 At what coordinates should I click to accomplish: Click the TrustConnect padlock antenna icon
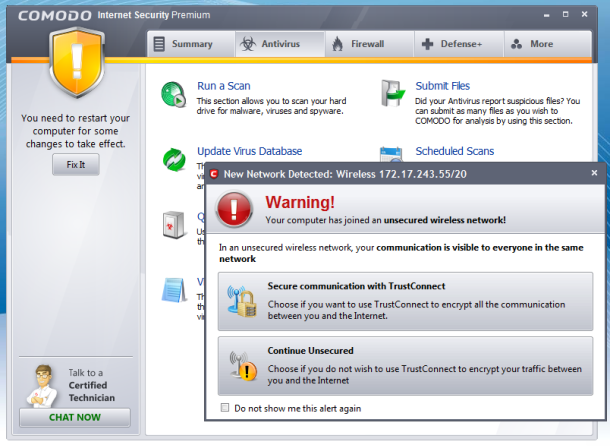(x=242, y=301)
